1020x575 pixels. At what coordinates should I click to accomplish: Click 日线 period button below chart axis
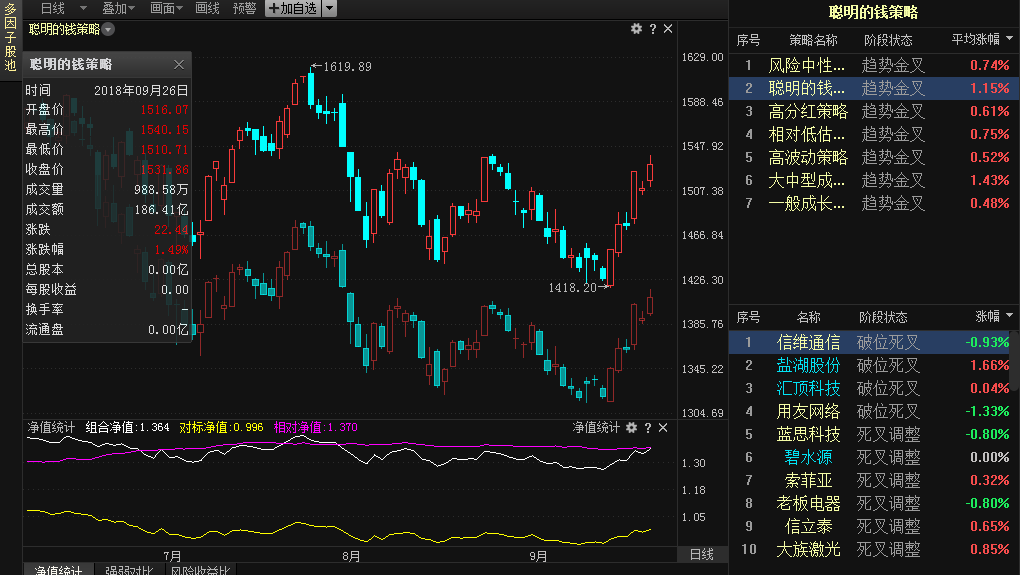701,554
